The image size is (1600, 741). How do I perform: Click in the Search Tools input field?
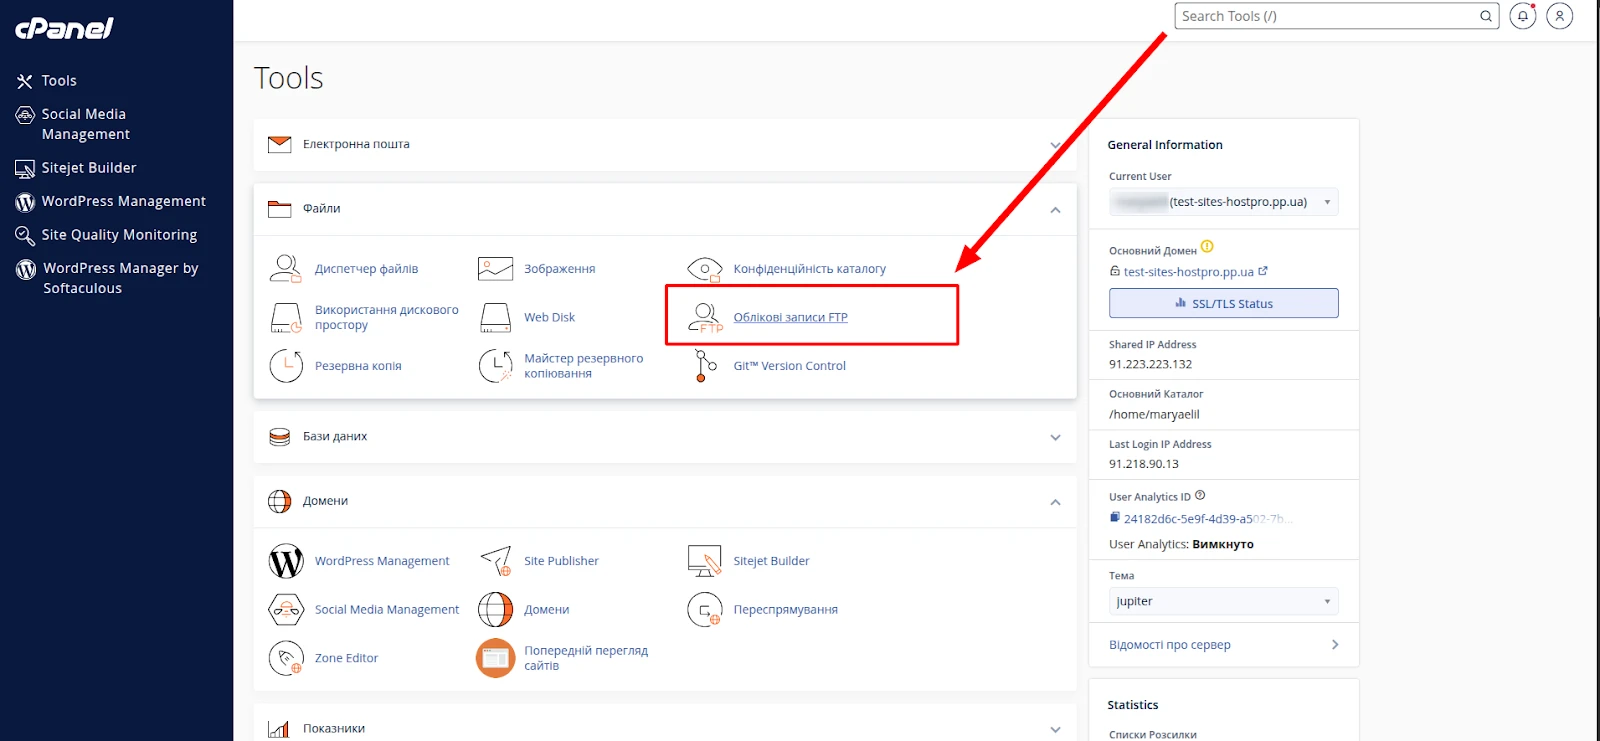[1327, 16]
